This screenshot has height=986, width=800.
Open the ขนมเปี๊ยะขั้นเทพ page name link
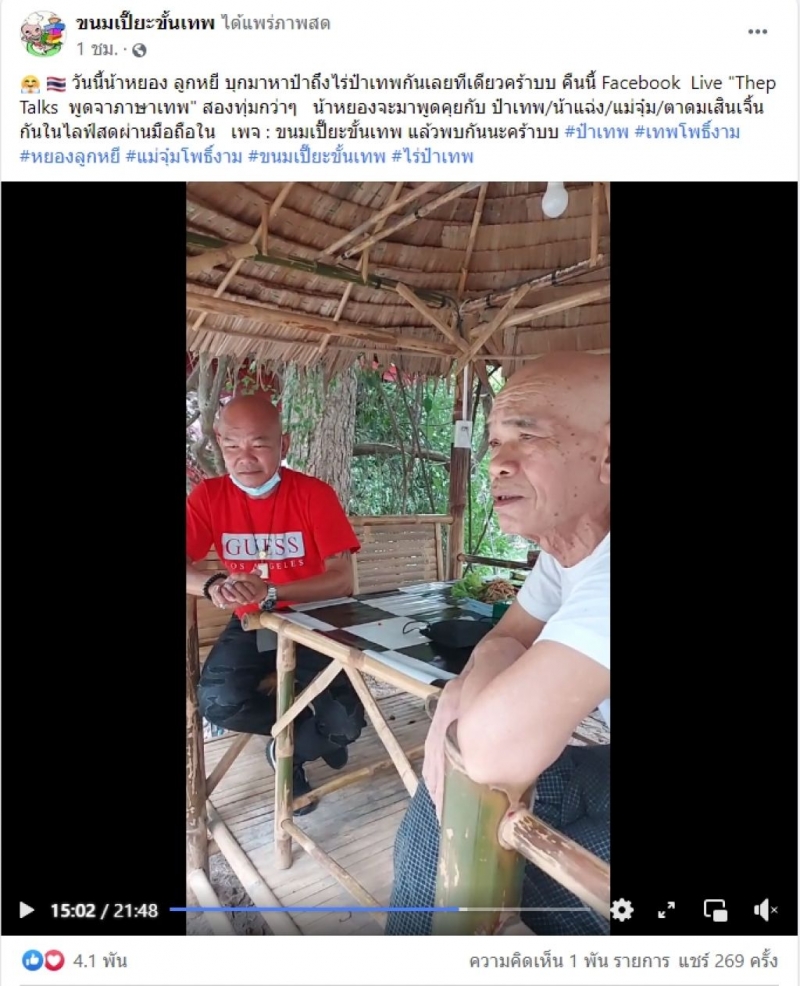point(145,23)
